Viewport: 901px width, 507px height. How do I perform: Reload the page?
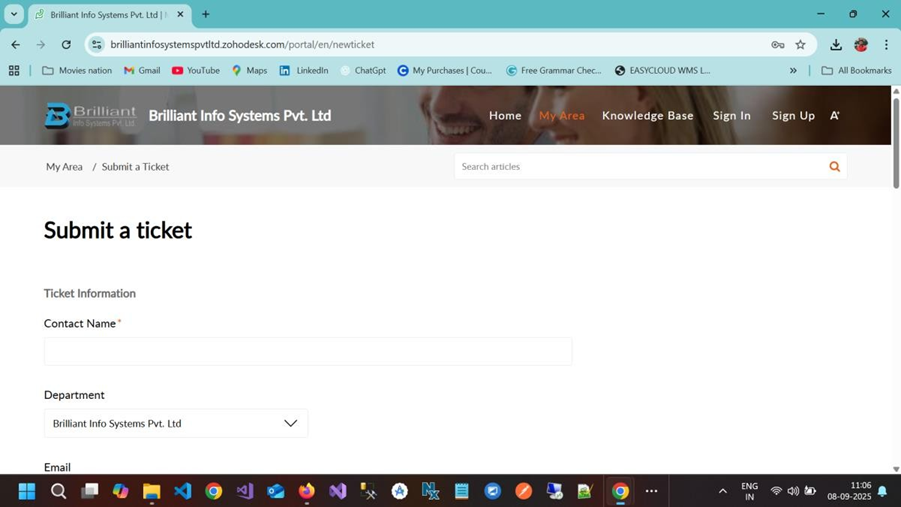66,45
